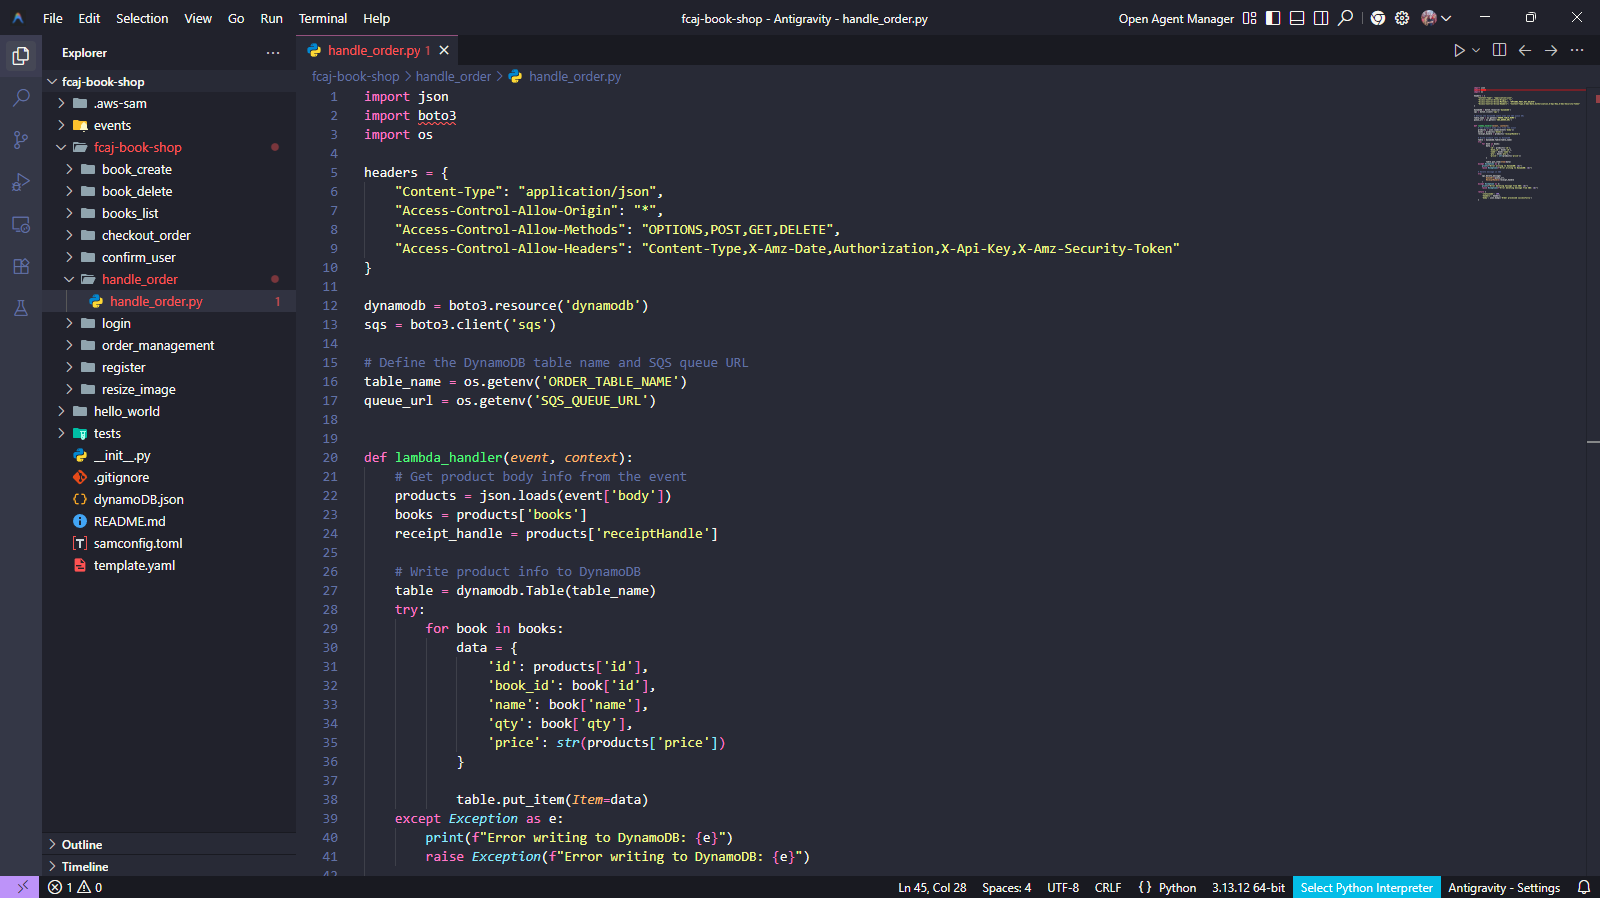
Task: Expand the book_create folder
Action: click(169, 170)
